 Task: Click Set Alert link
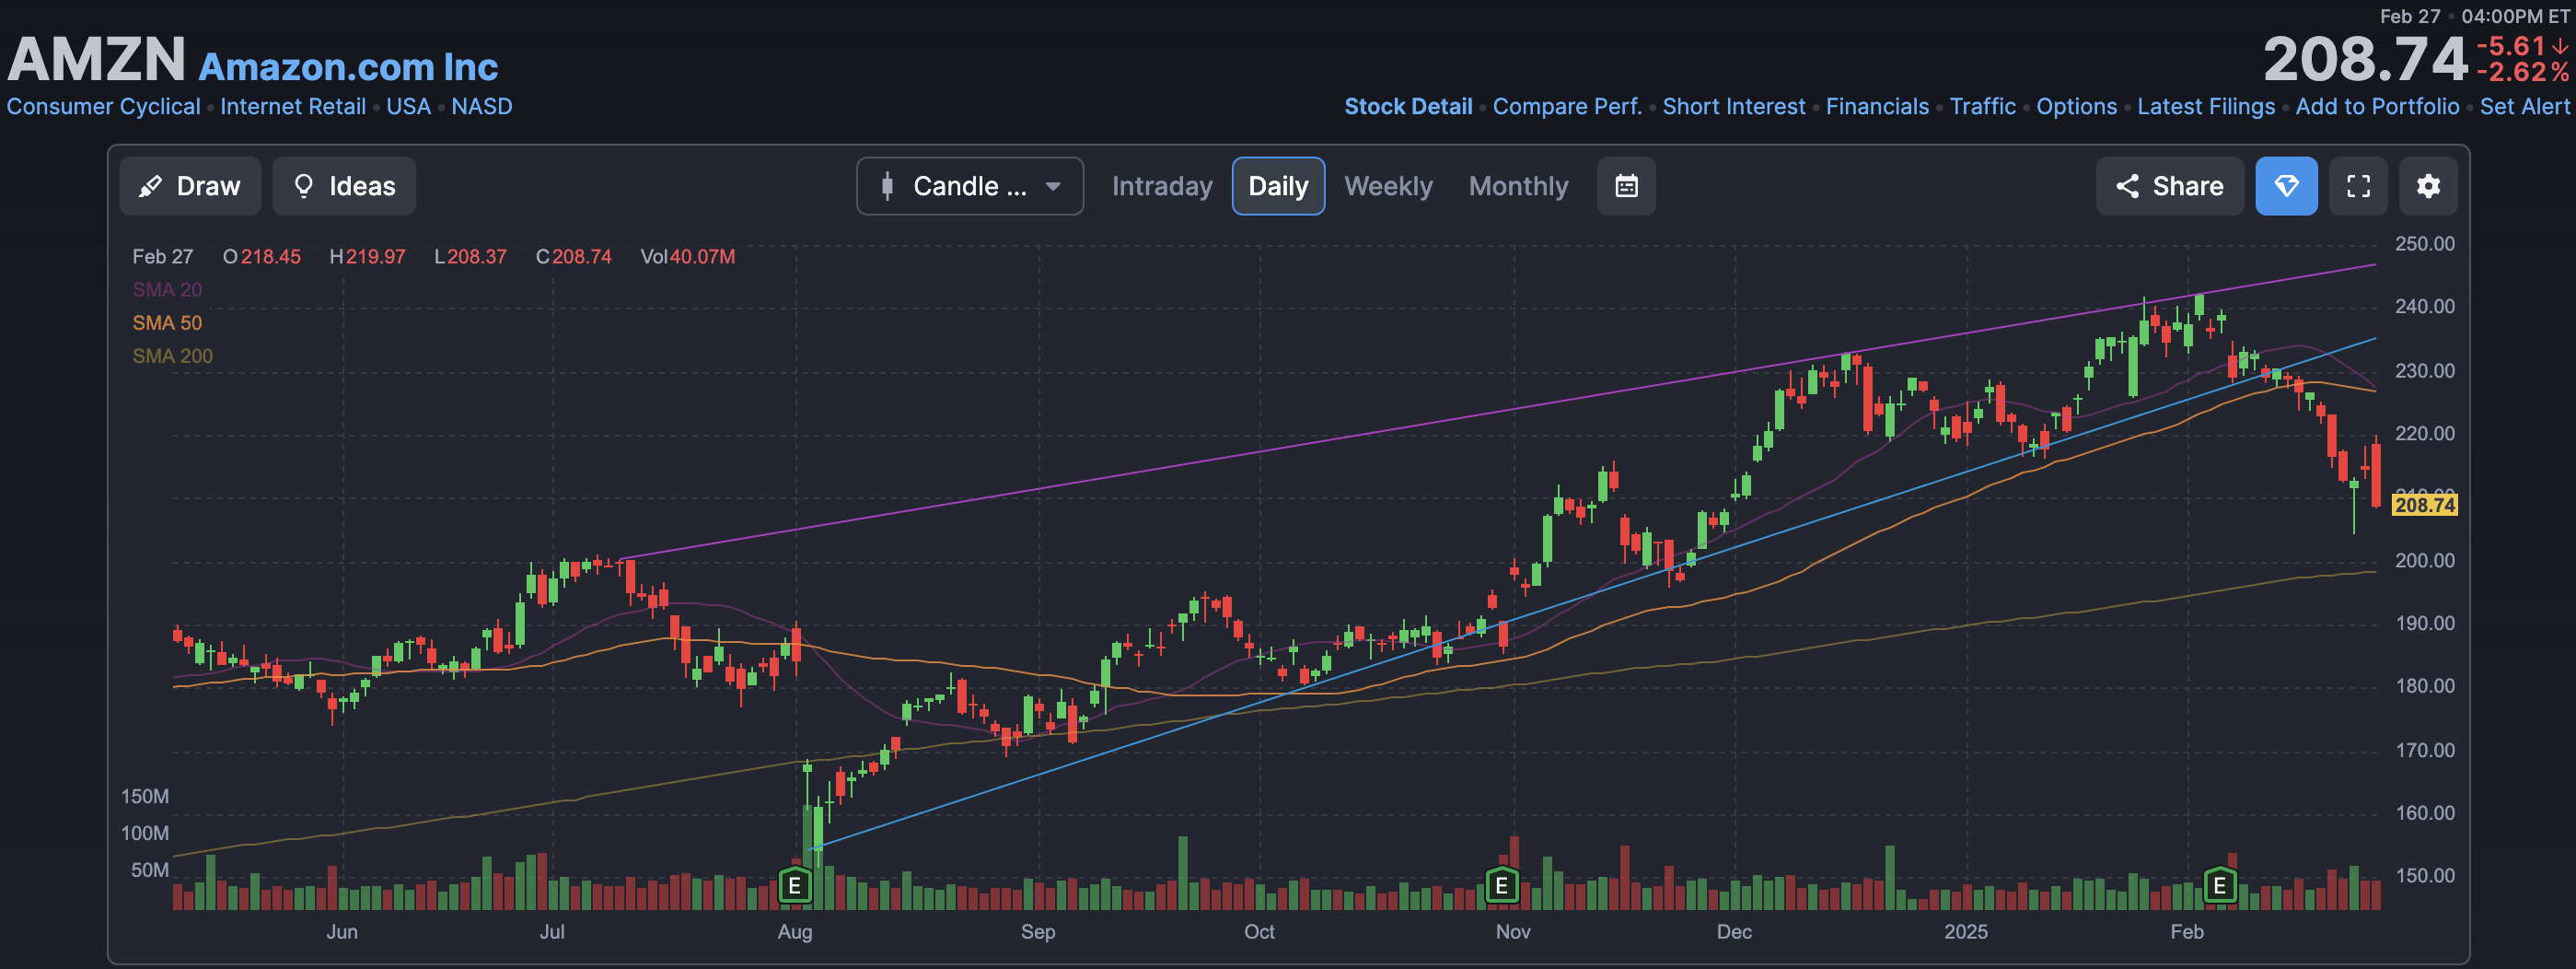pos(2524,106)
